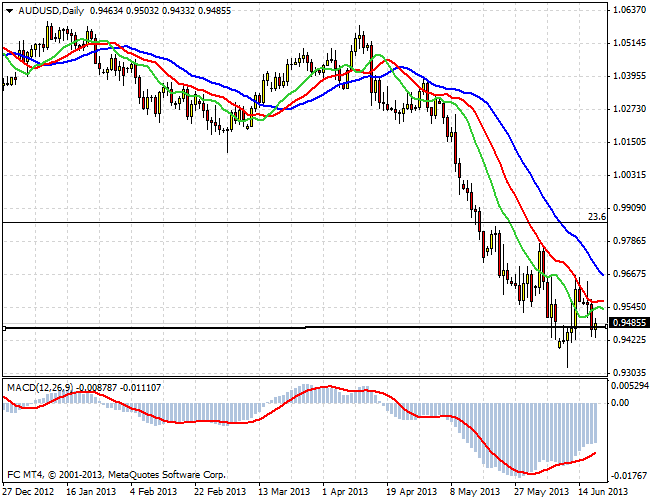650x500 pixels.
Task: Open the chart menu triangle beside AUDUSD
Action: click(10, 11)
